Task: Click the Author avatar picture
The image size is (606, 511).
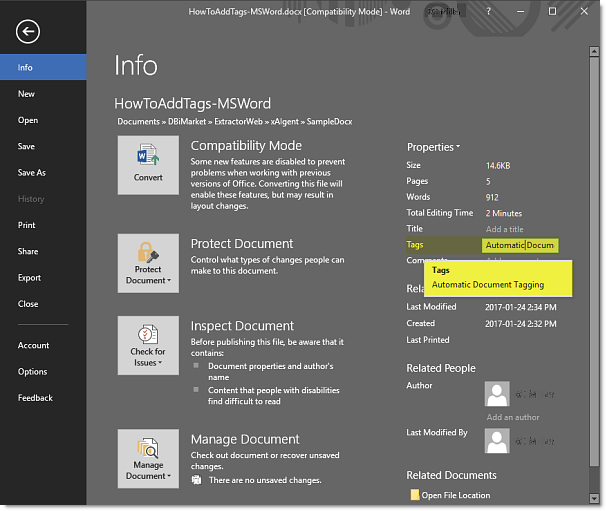Action: (497, 394)
